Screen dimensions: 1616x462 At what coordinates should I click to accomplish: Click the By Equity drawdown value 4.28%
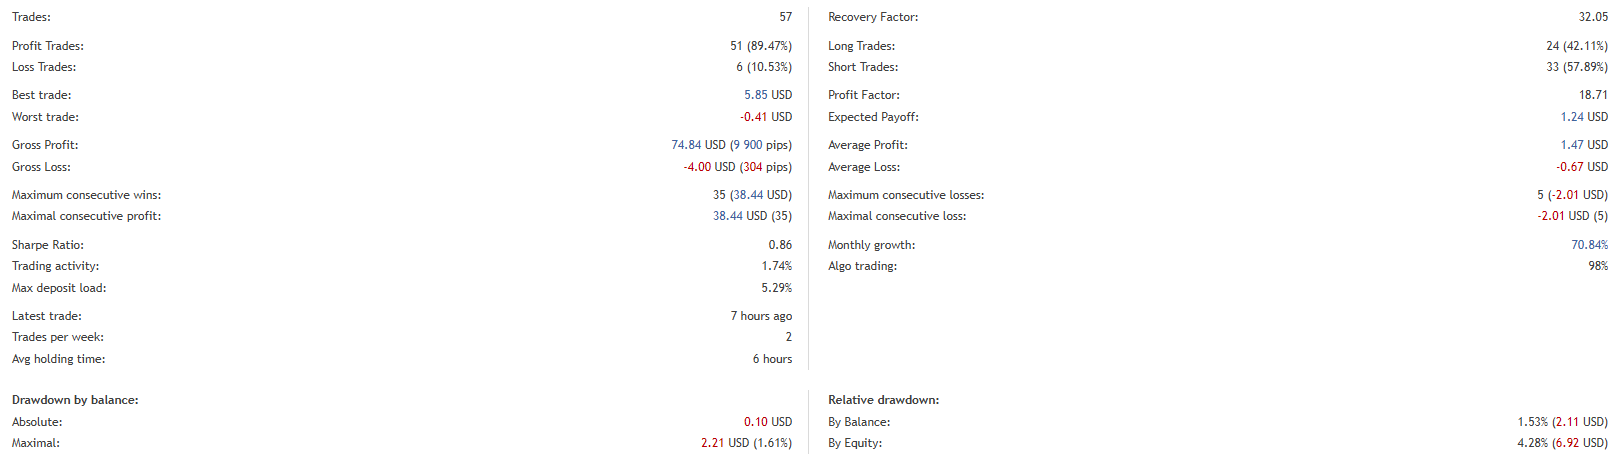click(1531, 443)
